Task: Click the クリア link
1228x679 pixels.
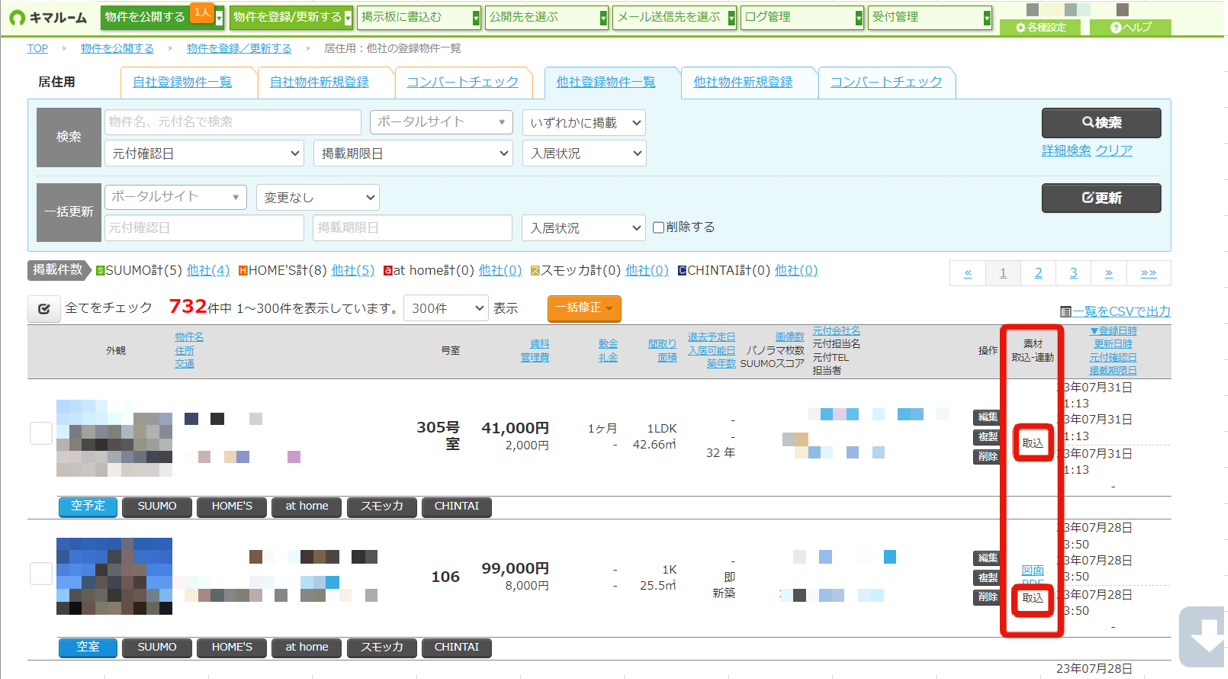Action: pyautogui.click(x=1114, y=150)
